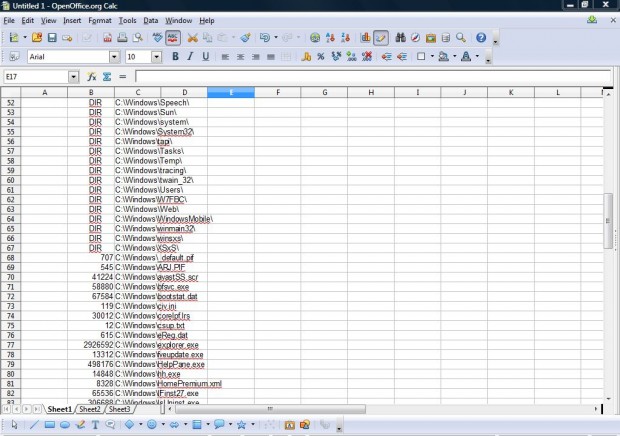Switch to the Sheet2 tab
The width and height of the screenshot is (620, 436).
pyautogui.click(x=90, y=409)
